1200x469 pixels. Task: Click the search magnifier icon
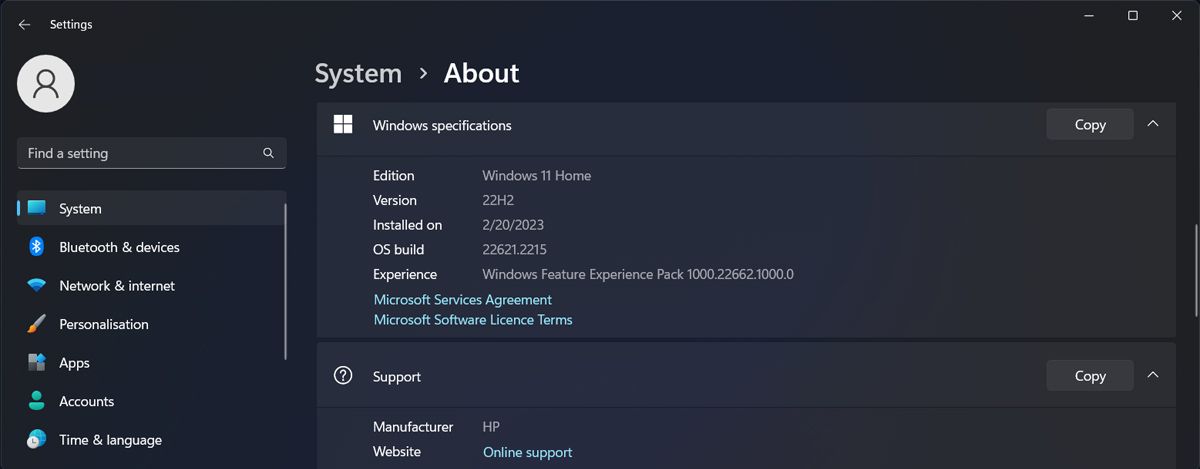268,153
